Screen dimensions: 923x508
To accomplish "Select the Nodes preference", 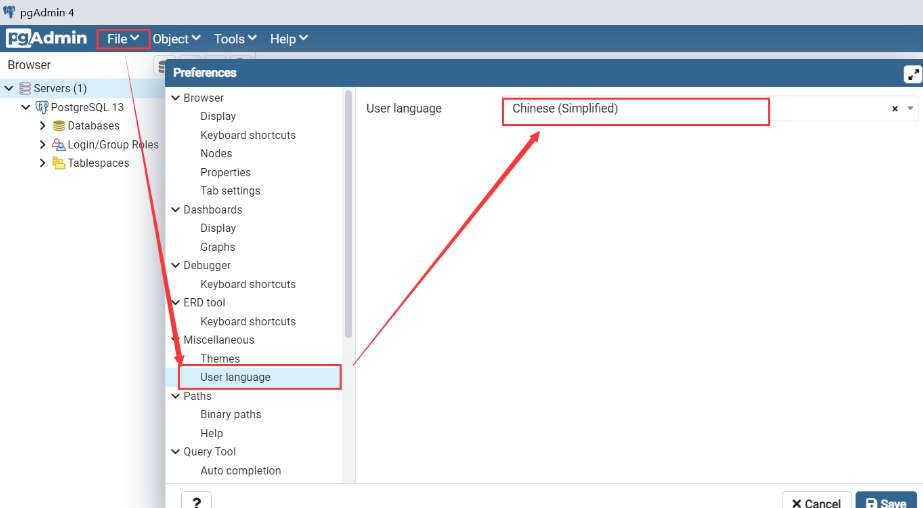I will [216, 154].
